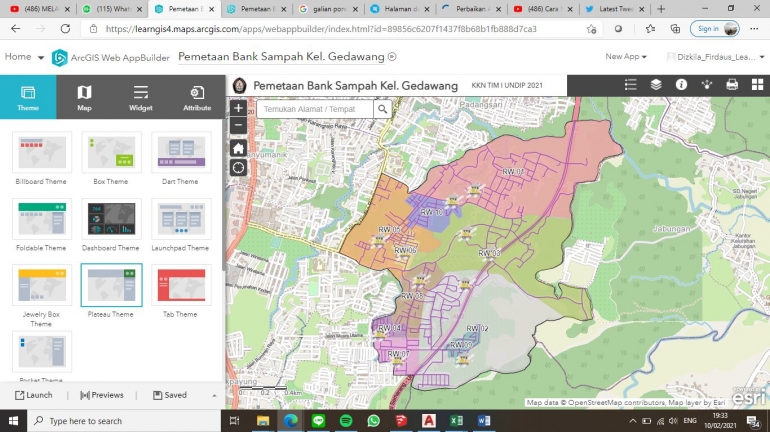Image resolution: width=770 pixels, height=432 pixels.
Task: Switch to the Widget tab
Action: (x=140, y=97)
